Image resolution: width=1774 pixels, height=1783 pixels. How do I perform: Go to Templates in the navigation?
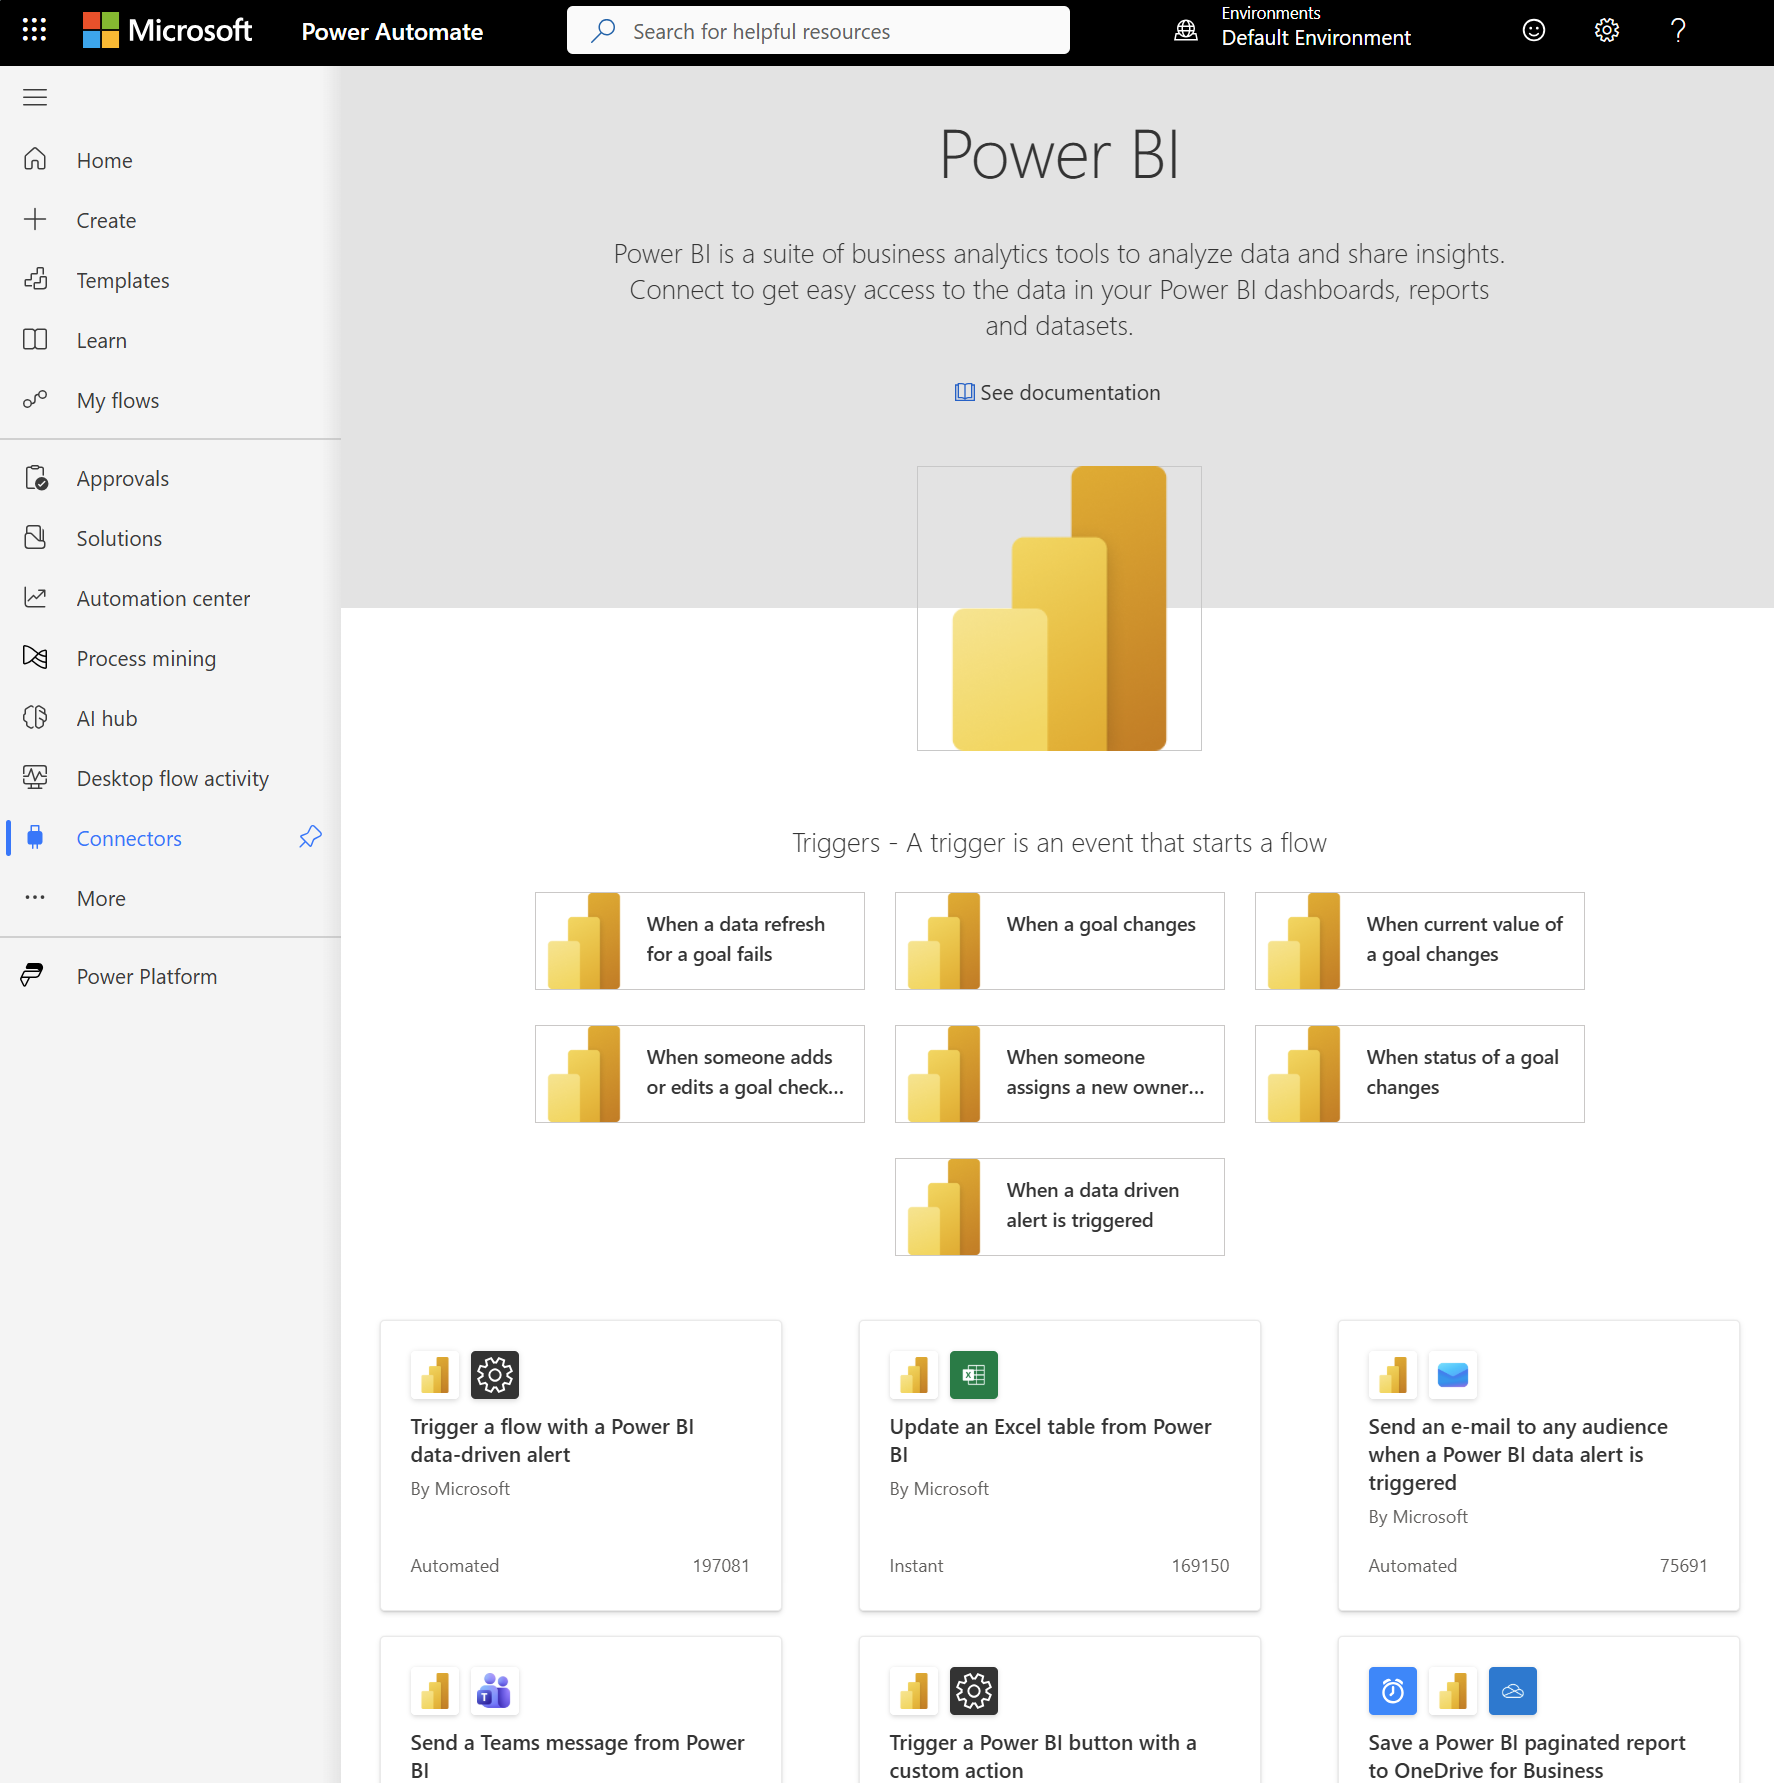click(123, 280)
